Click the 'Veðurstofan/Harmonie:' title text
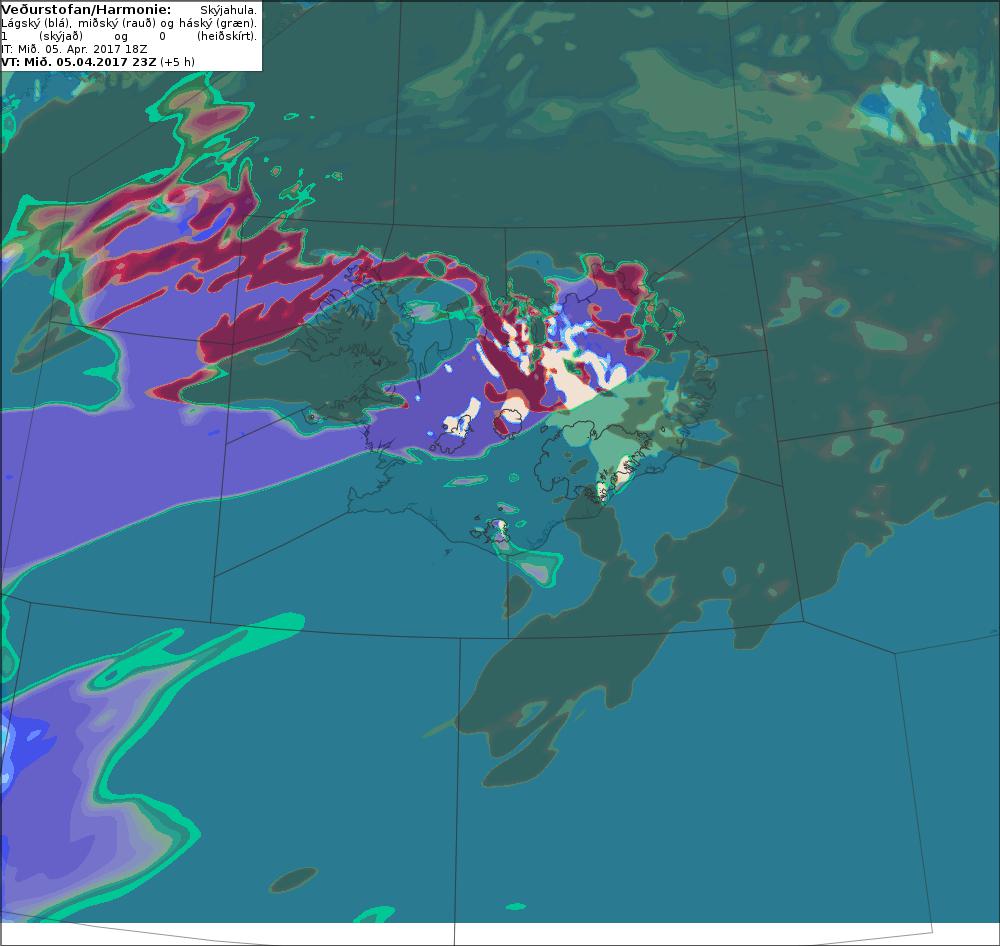1000x946 pixels. [86, 10]
